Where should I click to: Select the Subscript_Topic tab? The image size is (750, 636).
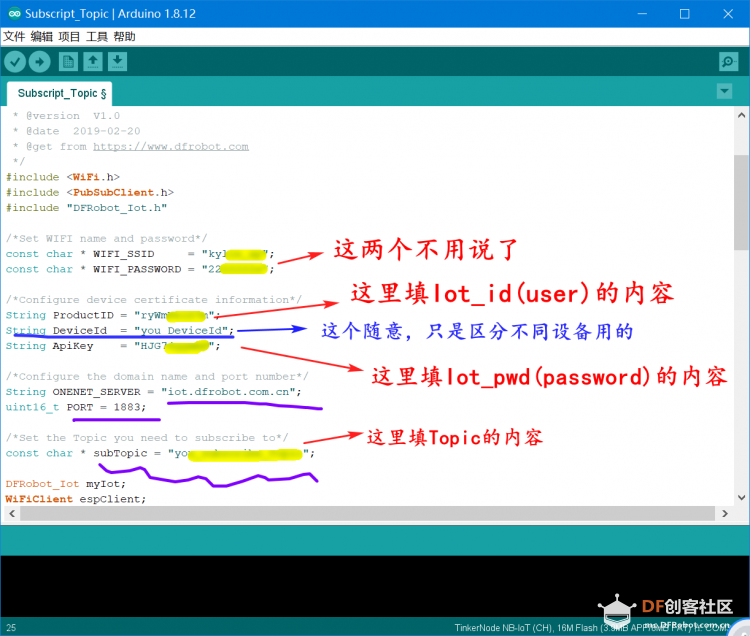pos(60,93)
